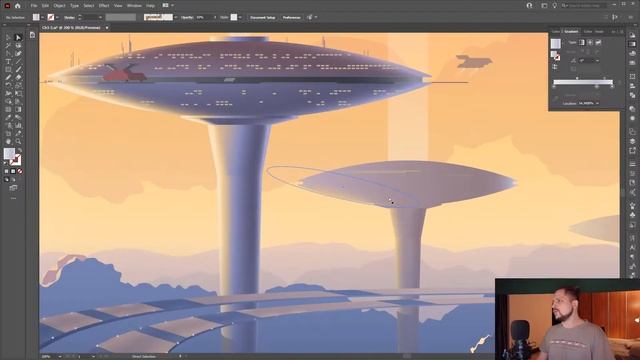The height and width of the screenshot is (360, 640).
Task: Select the Hand tool
Action: 8,142
